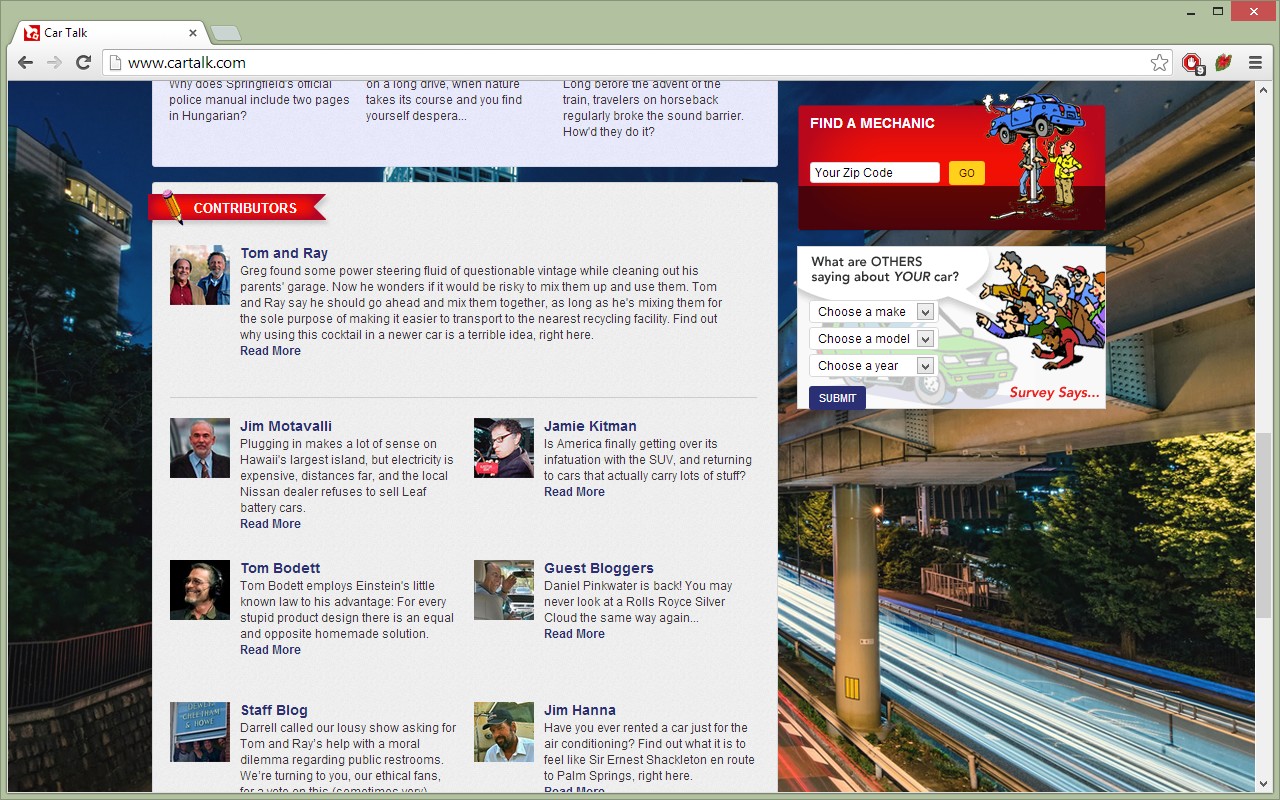1280x800 pixels.
Task: Expand the Choose a year dropdown
Action: (871, 366)
